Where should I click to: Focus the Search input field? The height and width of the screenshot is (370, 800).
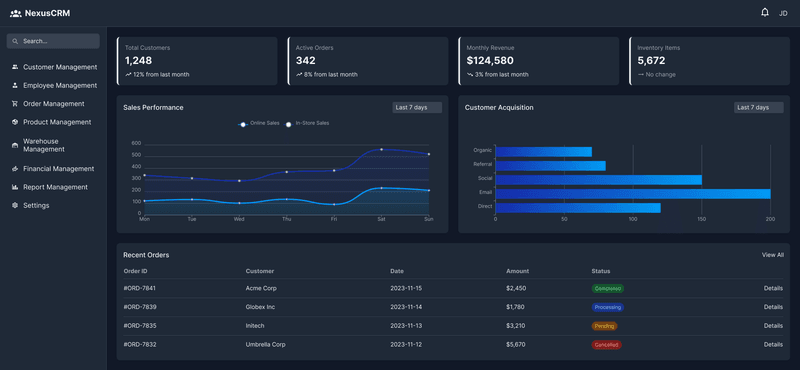pos(53,41)
